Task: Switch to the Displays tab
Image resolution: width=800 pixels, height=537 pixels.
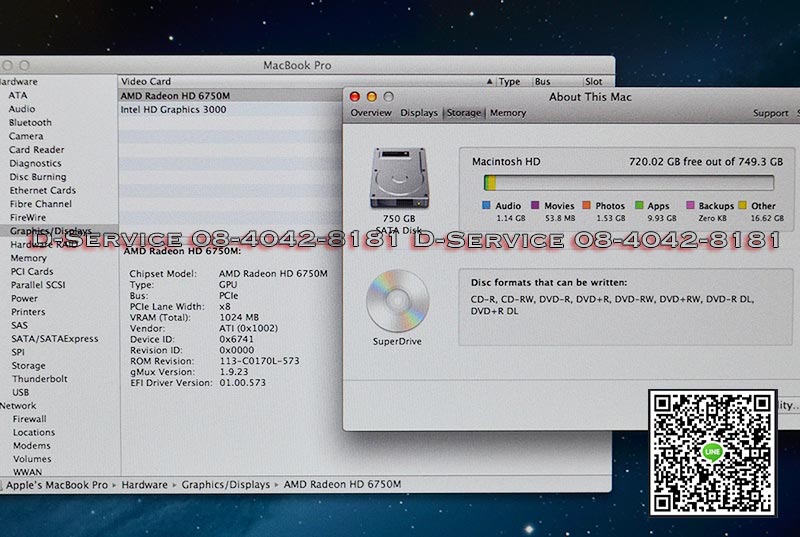Action: click(418, 113)
